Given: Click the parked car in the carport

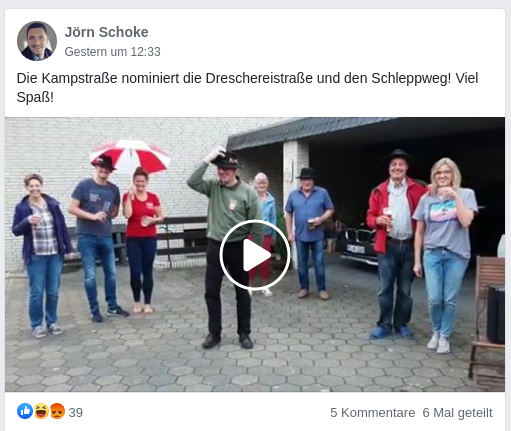Looking at the screenshot, I should [x=359, y=243].
